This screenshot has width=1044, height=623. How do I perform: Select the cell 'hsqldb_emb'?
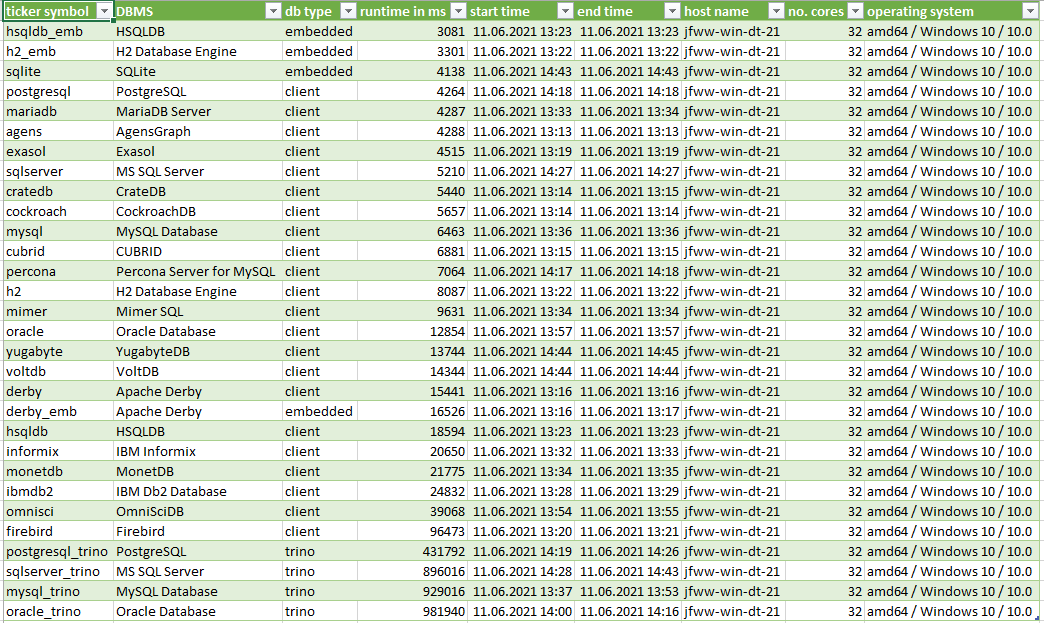coord(58,31)
